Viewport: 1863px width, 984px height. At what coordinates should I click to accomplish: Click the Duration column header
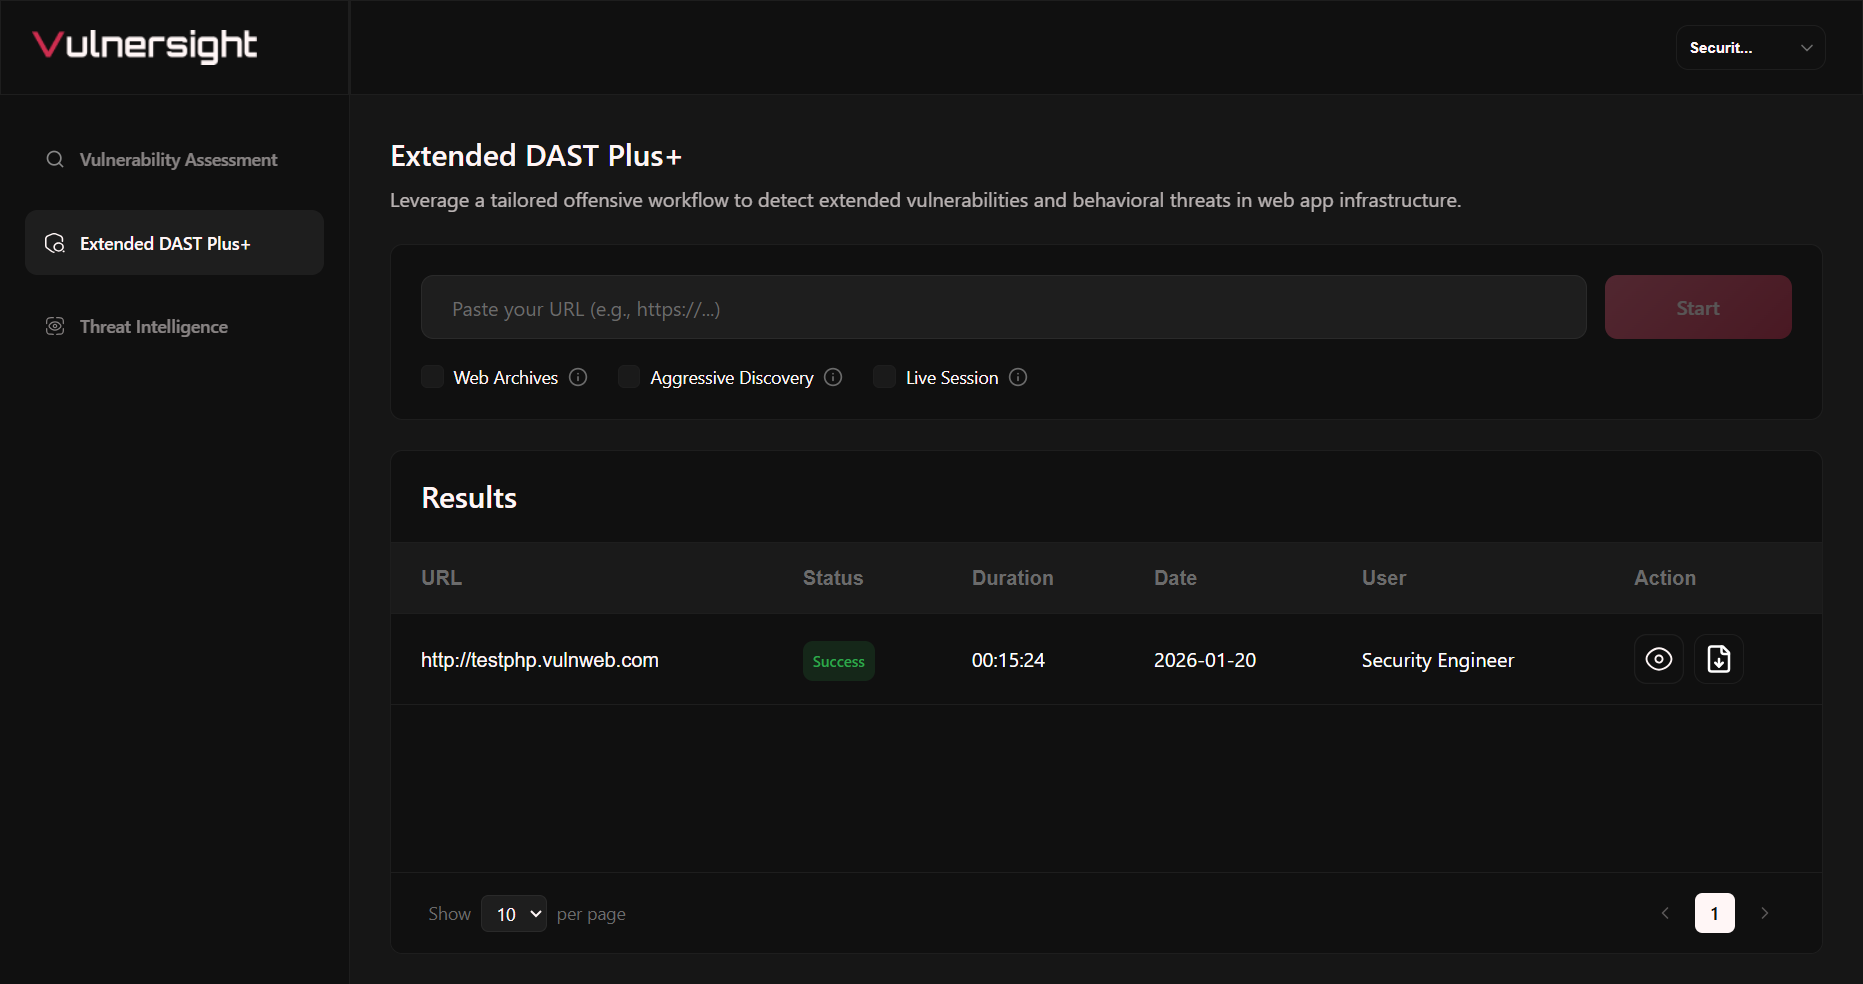(1013, 578)
